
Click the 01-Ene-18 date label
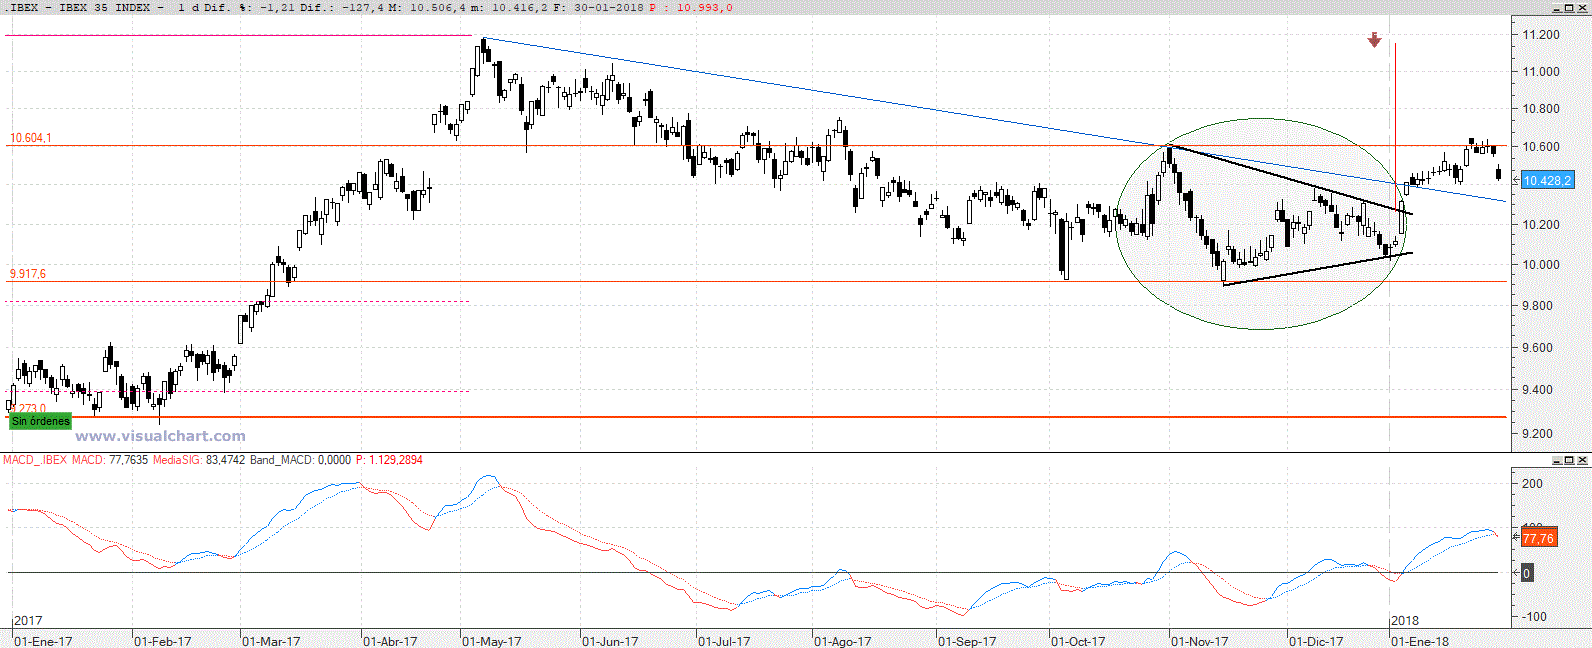pyautogui.click(x=1420, y=641)
